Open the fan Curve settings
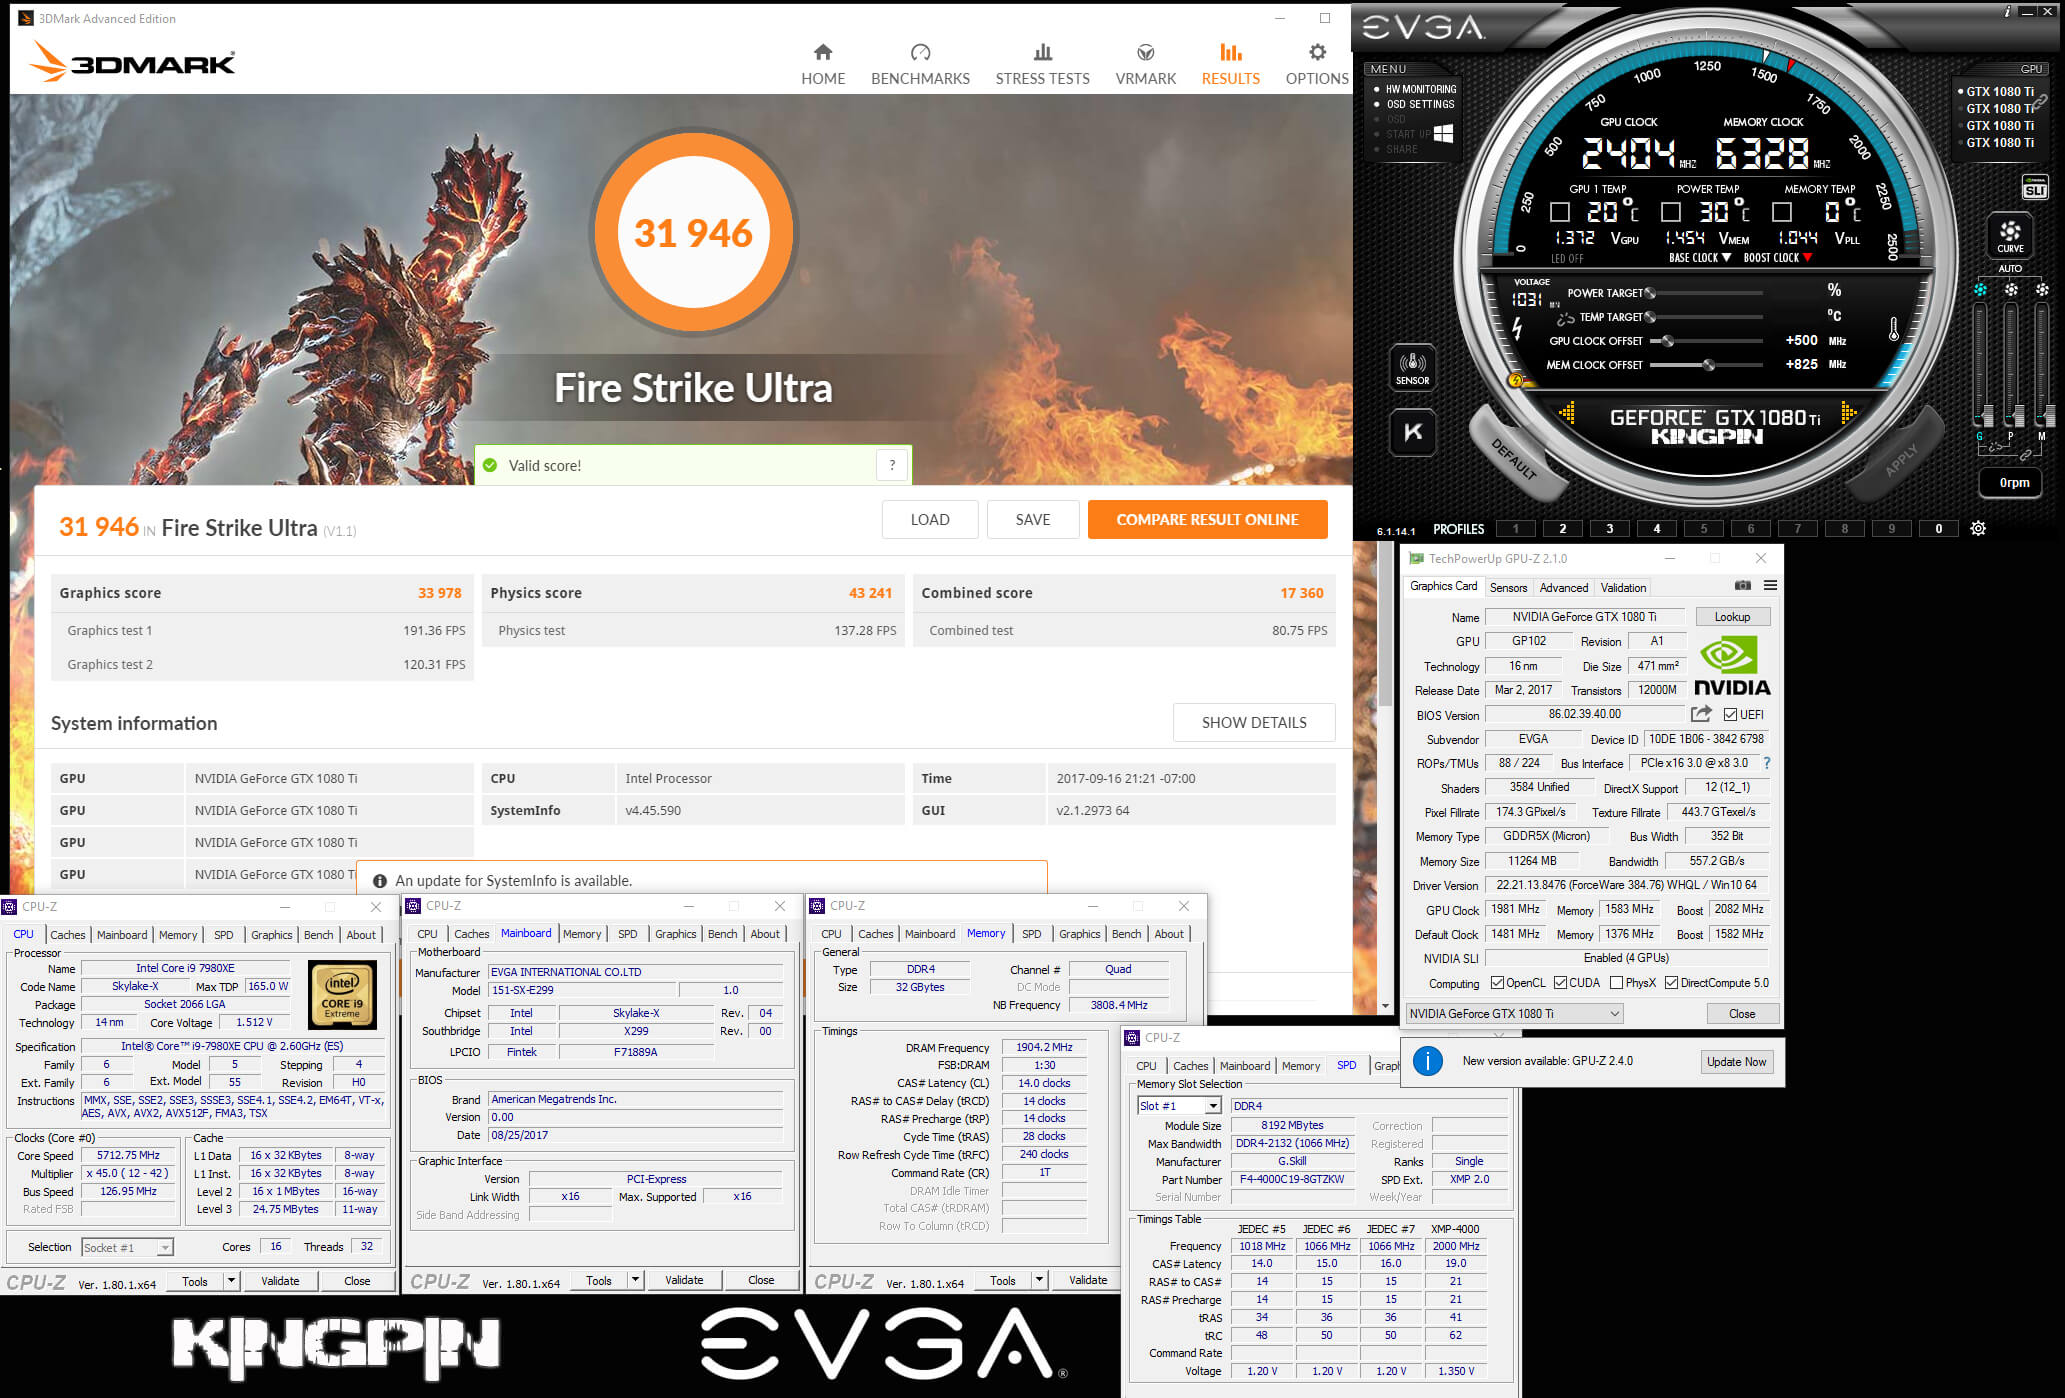 [x=2010, y=236]
